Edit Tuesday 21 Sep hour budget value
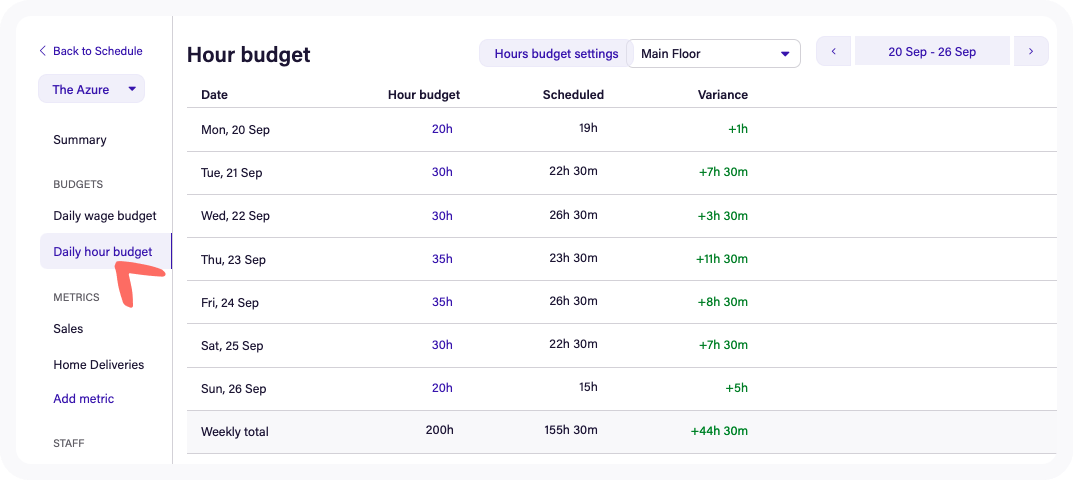Screen dimensions: 1073x480 (442, 172)
